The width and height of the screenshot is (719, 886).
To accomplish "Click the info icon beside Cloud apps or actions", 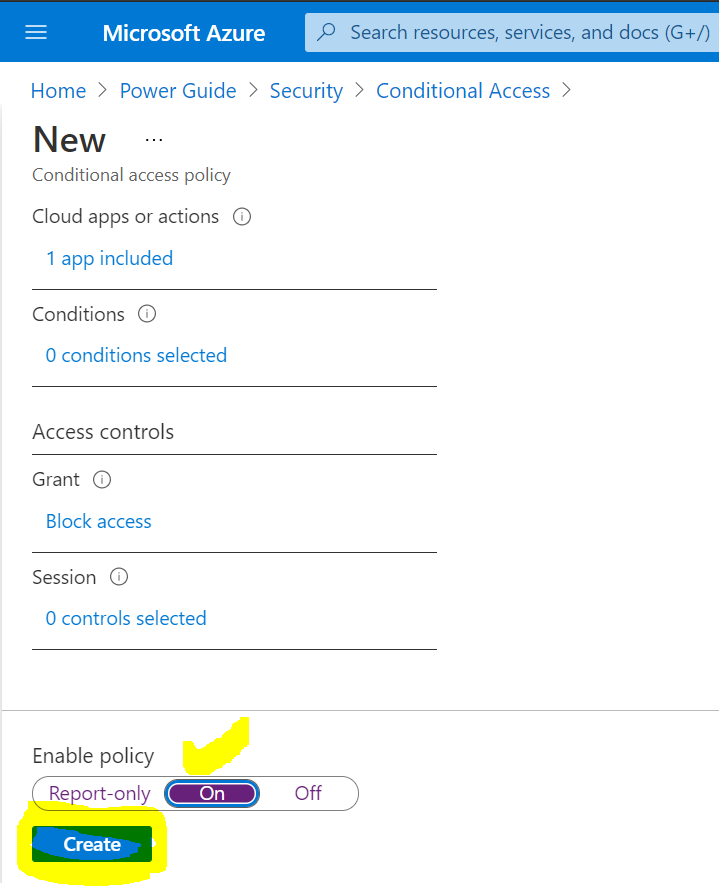I will (x=241, y=216).
